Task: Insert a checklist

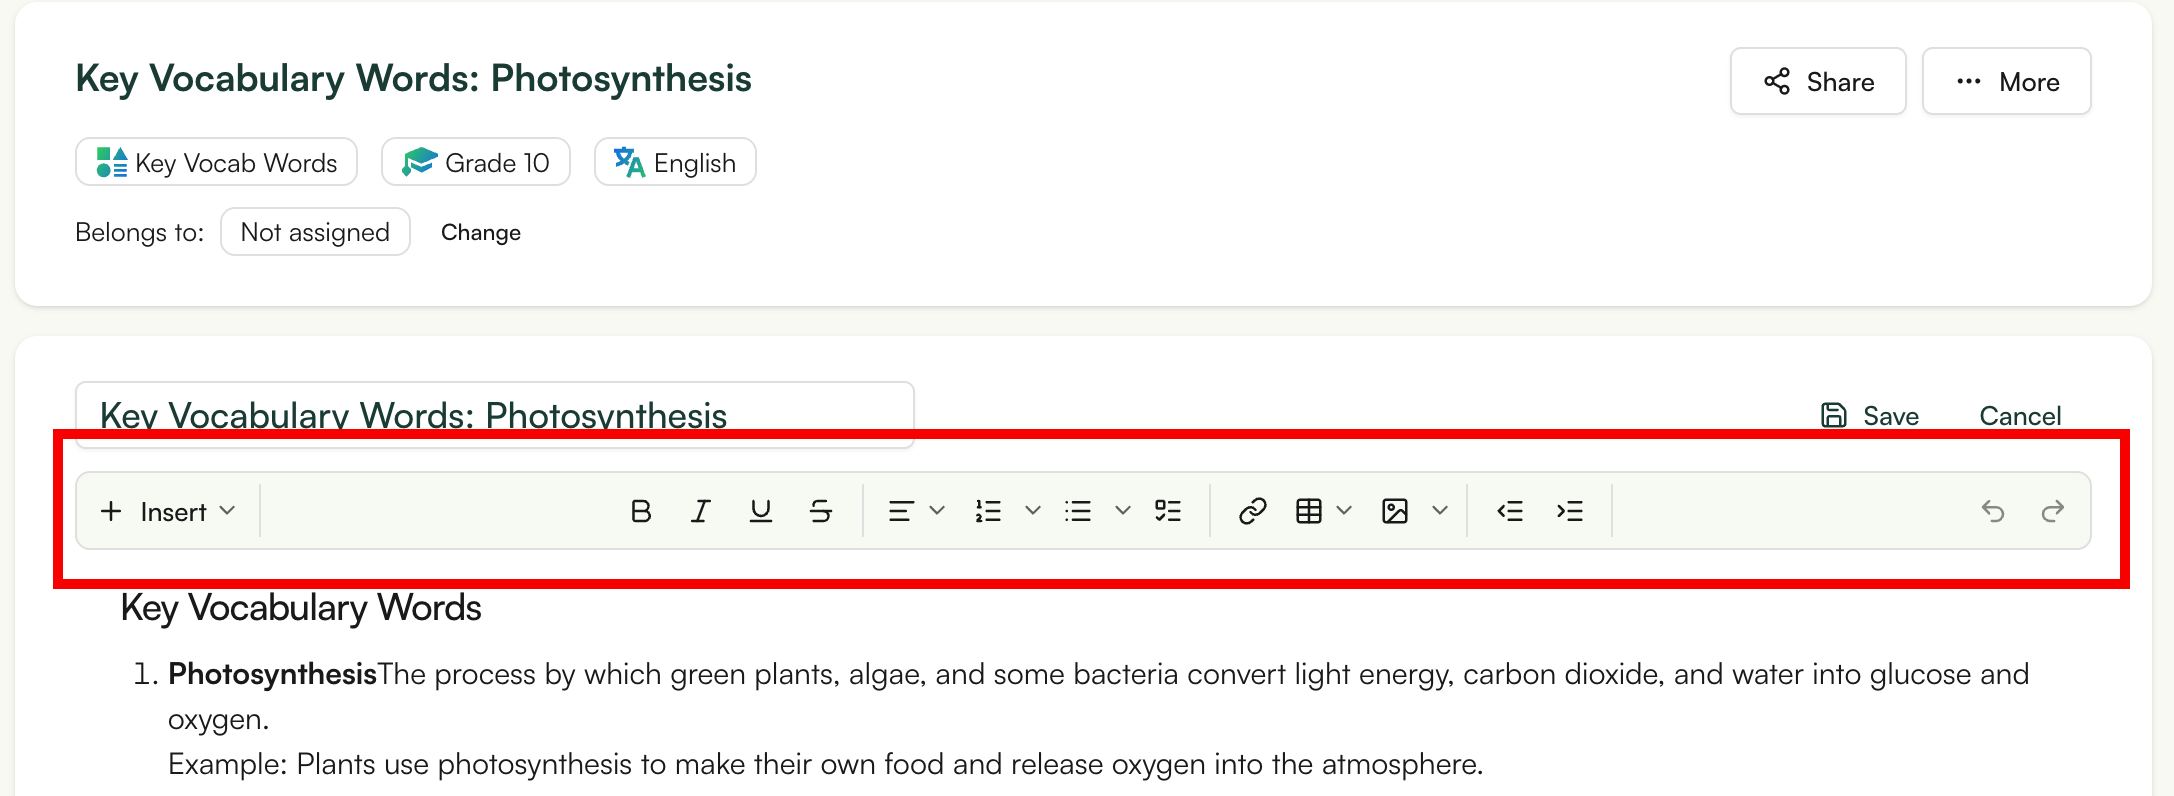Action: pos(1167,511)
